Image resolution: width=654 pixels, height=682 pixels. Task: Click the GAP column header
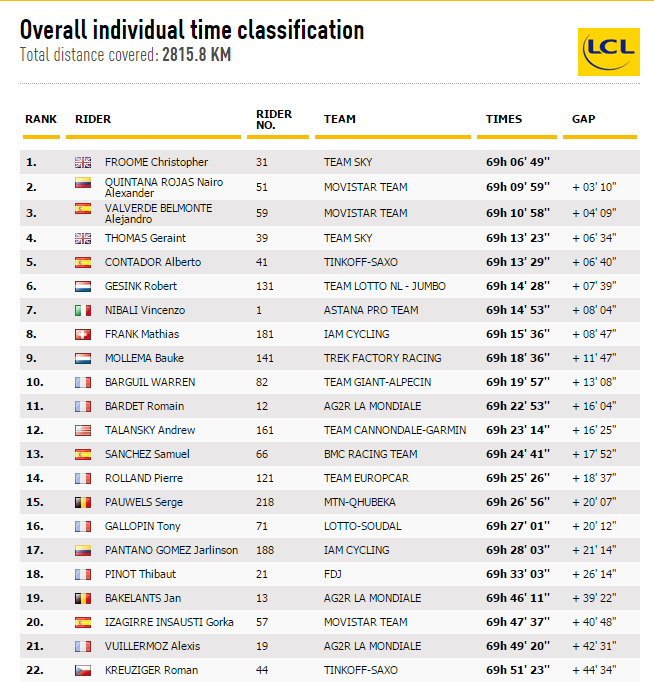click(583, 119)
